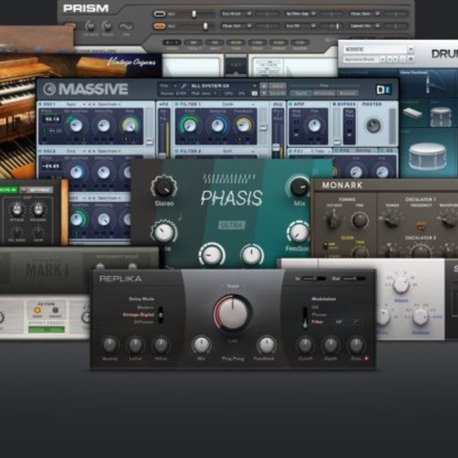Click the Filter 1 fader handle in Massive
This screenshot has height=458, width=458.
[263, 128]
